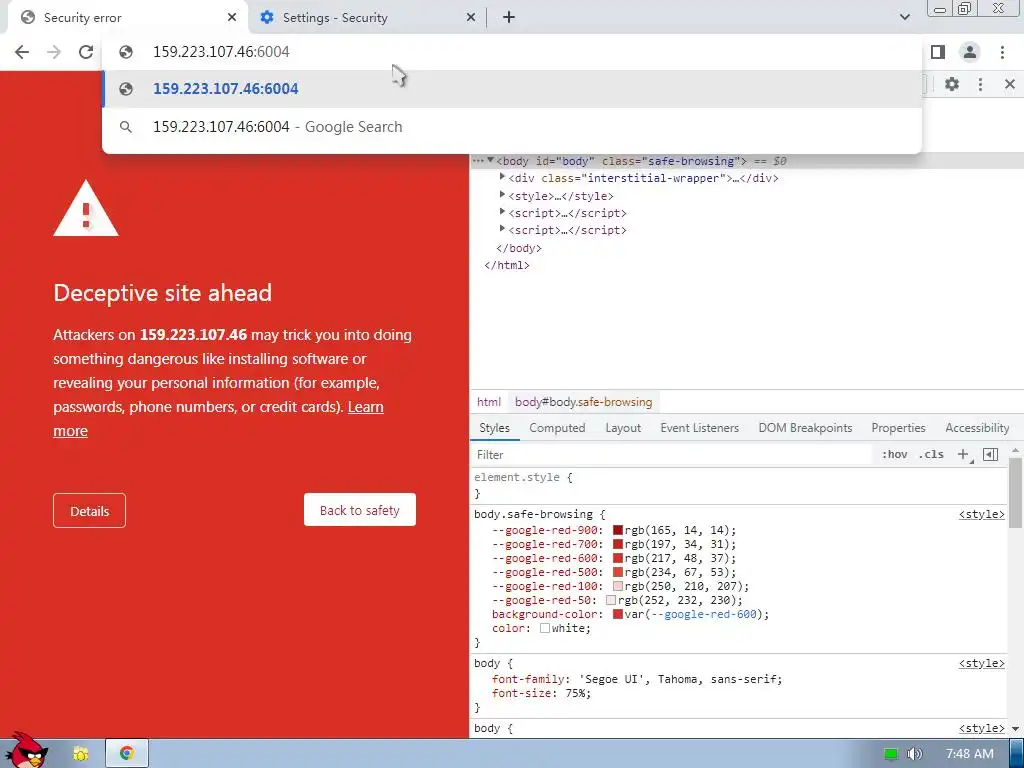The height and width of the screenshot is (768, 1024).
Task: Click the --google-red-100 color swatch
Action: point(618,586)
